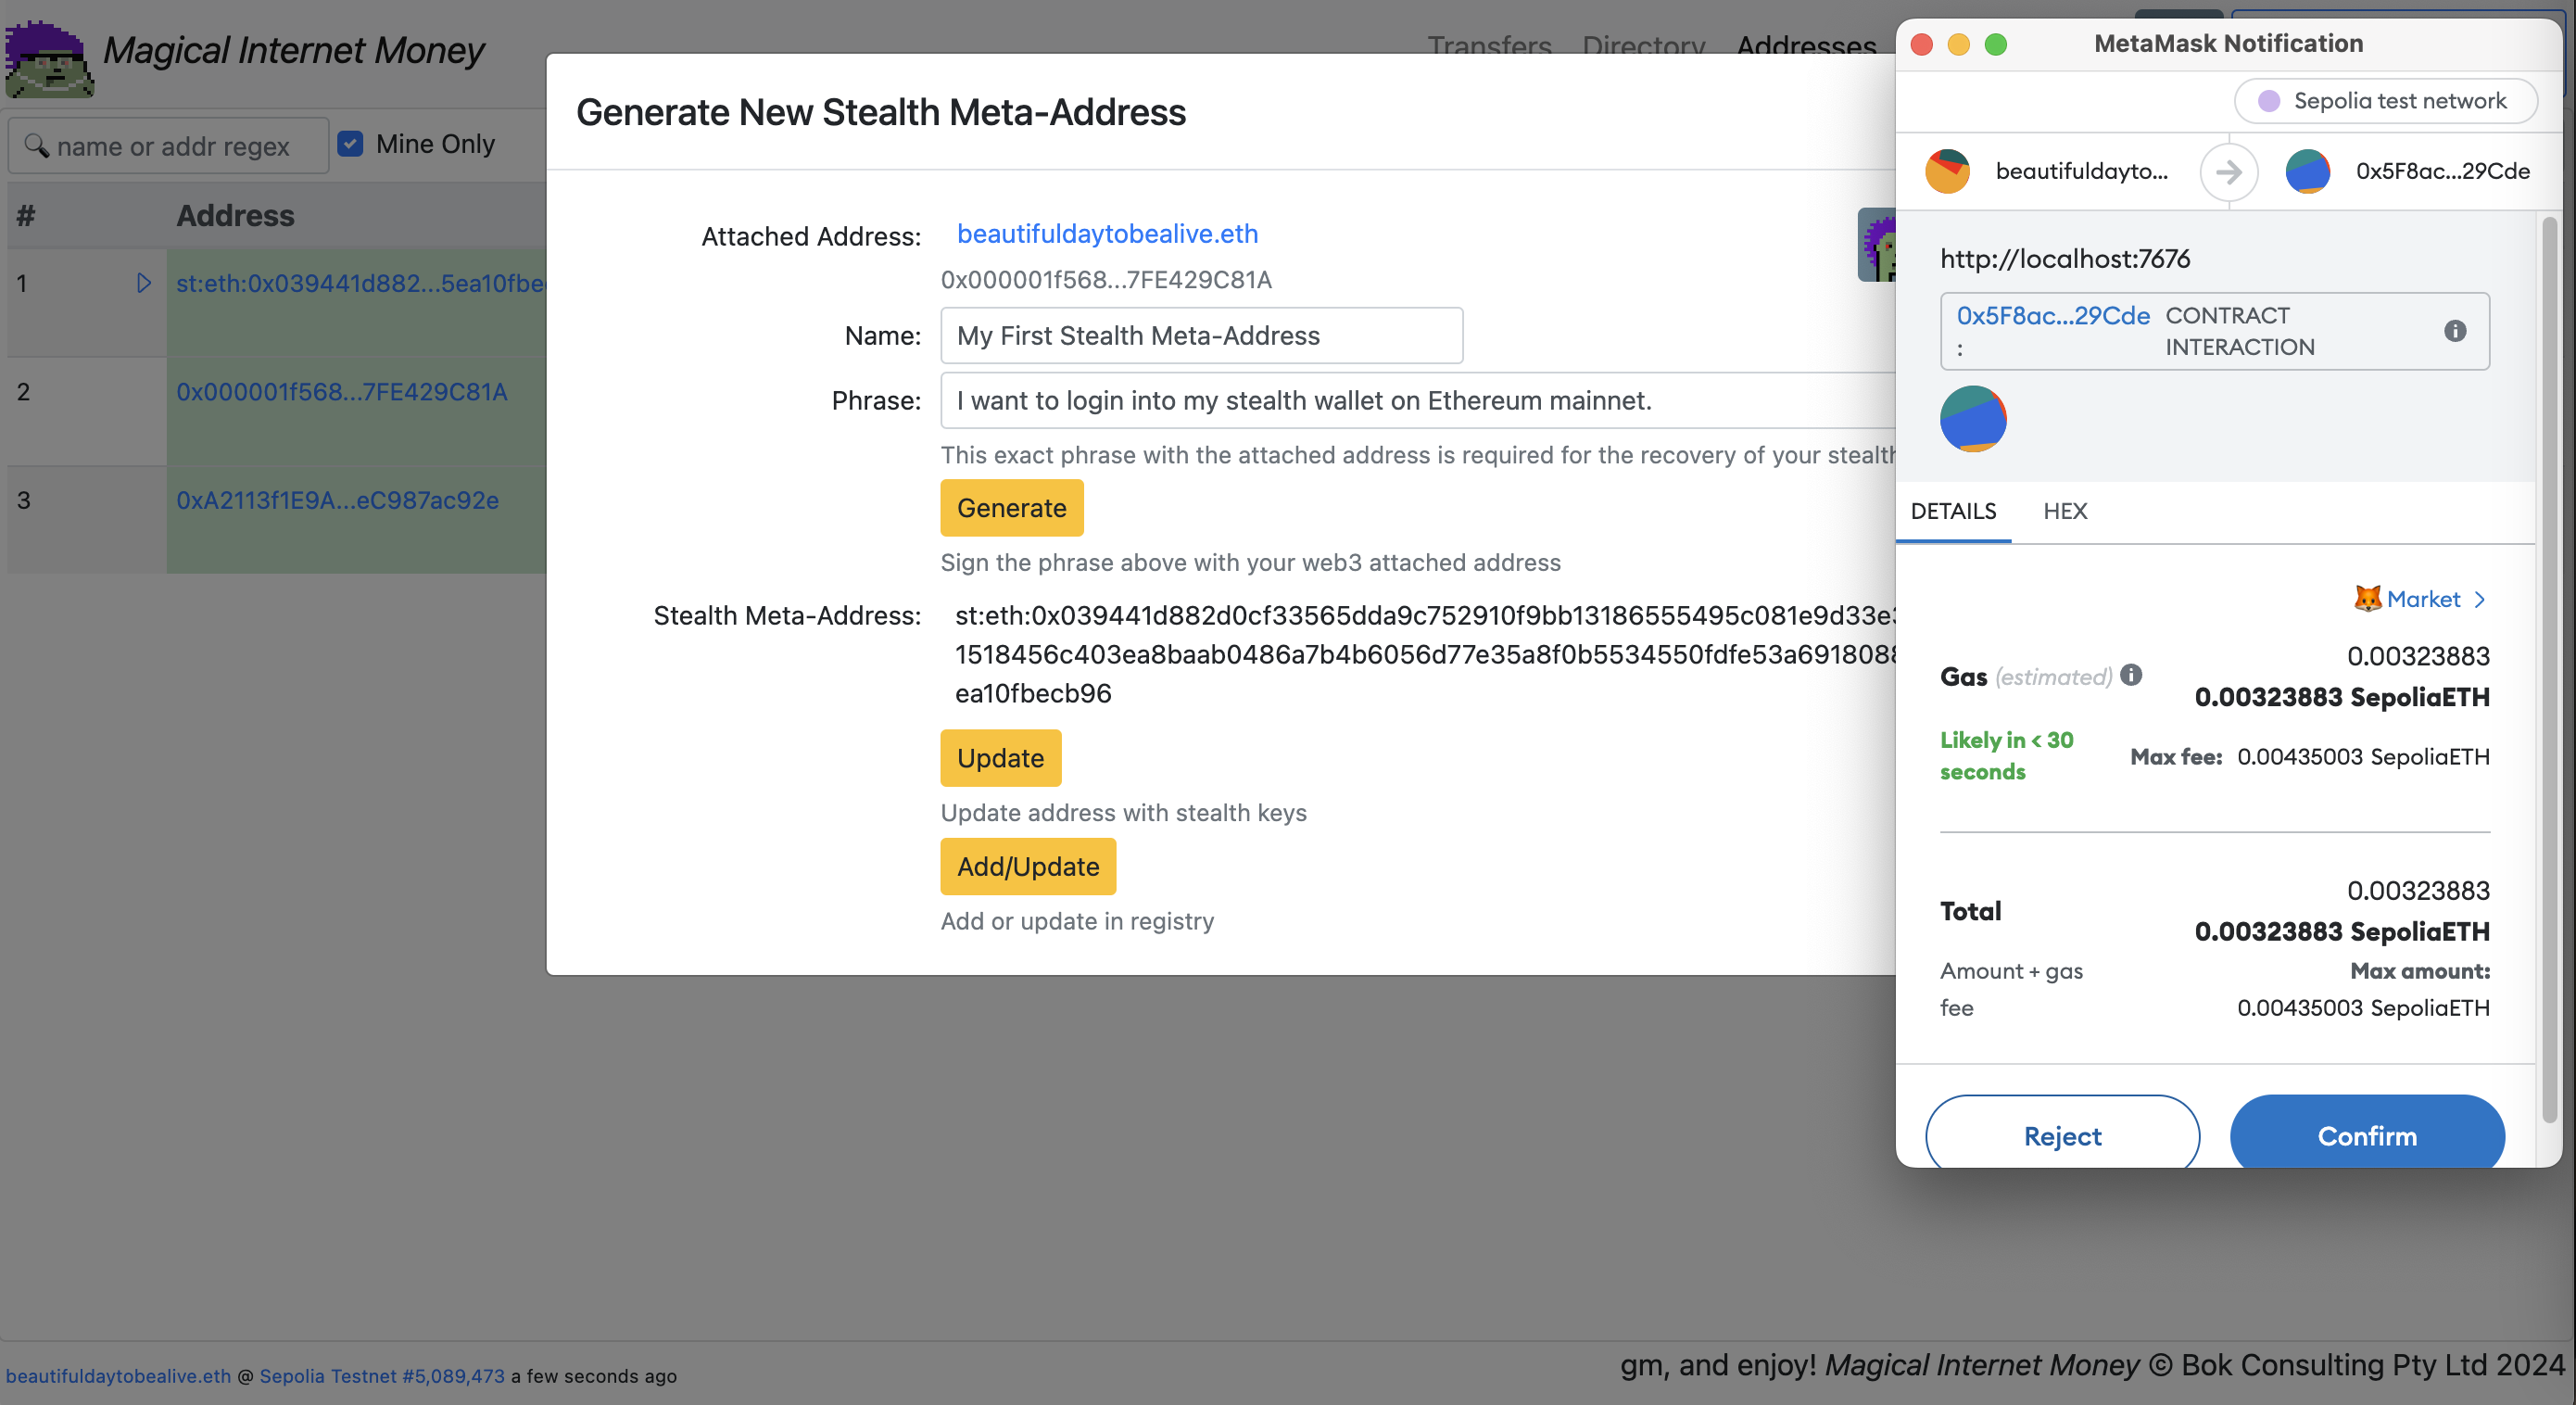The image size is (2576, 1405).
Task: Click the Sepolia network purple dot indicator
Action: (2268, 101)
